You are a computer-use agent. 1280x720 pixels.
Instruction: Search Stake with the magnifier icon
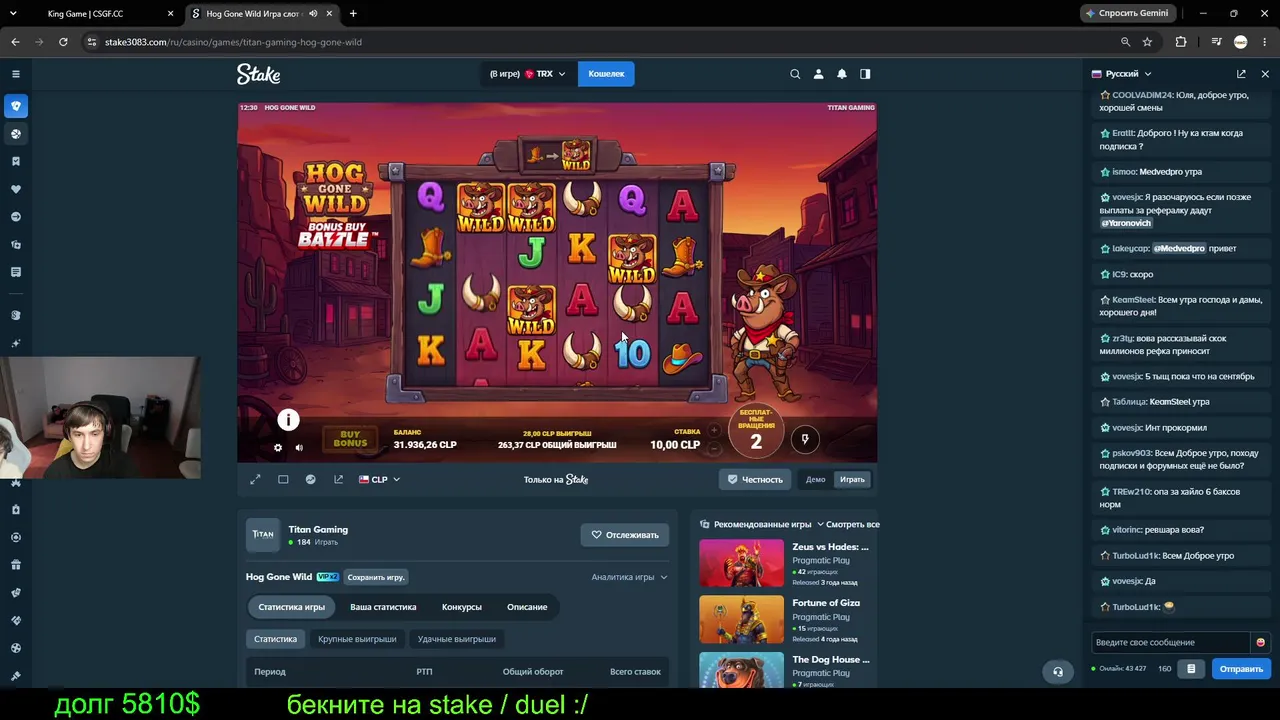(795, 74)
